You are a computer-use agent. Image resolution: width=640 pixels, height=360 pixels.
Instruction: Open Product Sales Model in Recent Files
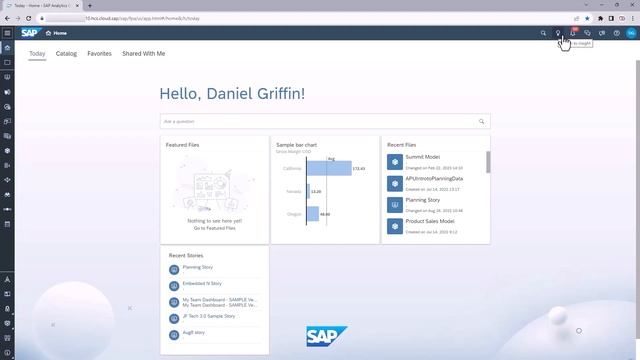(x=430, y=221)
